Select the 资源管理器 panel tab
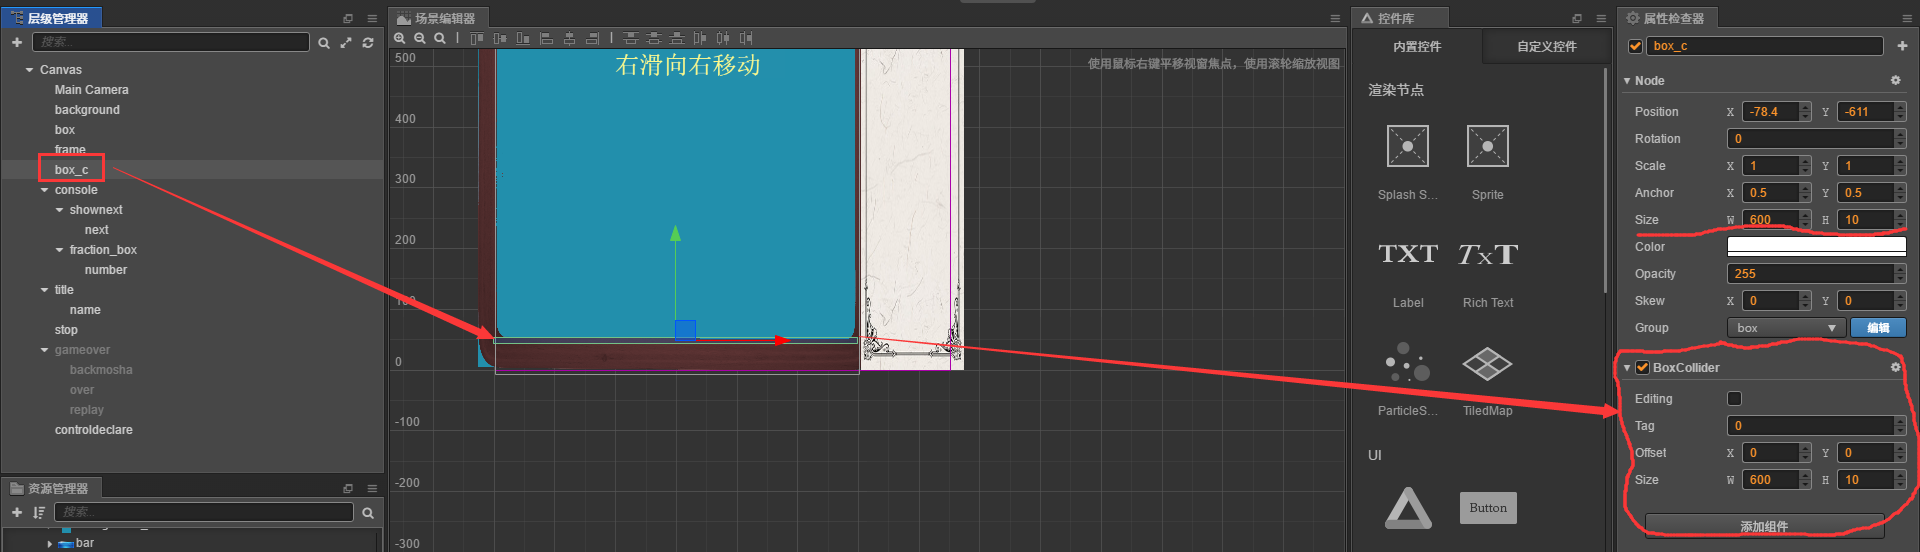 pos(50,488)
